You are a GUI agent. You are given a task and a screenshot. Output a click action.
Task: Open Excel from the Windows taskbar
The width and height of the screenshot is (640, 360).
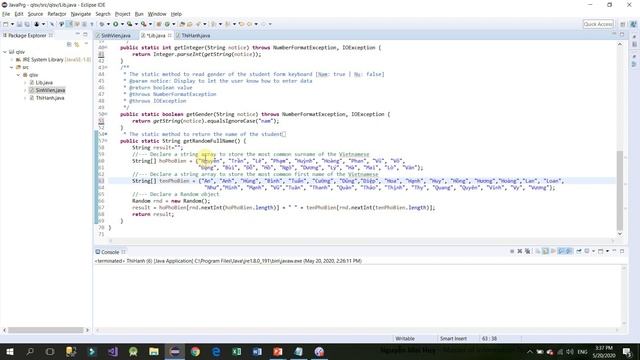pos(237,351)
